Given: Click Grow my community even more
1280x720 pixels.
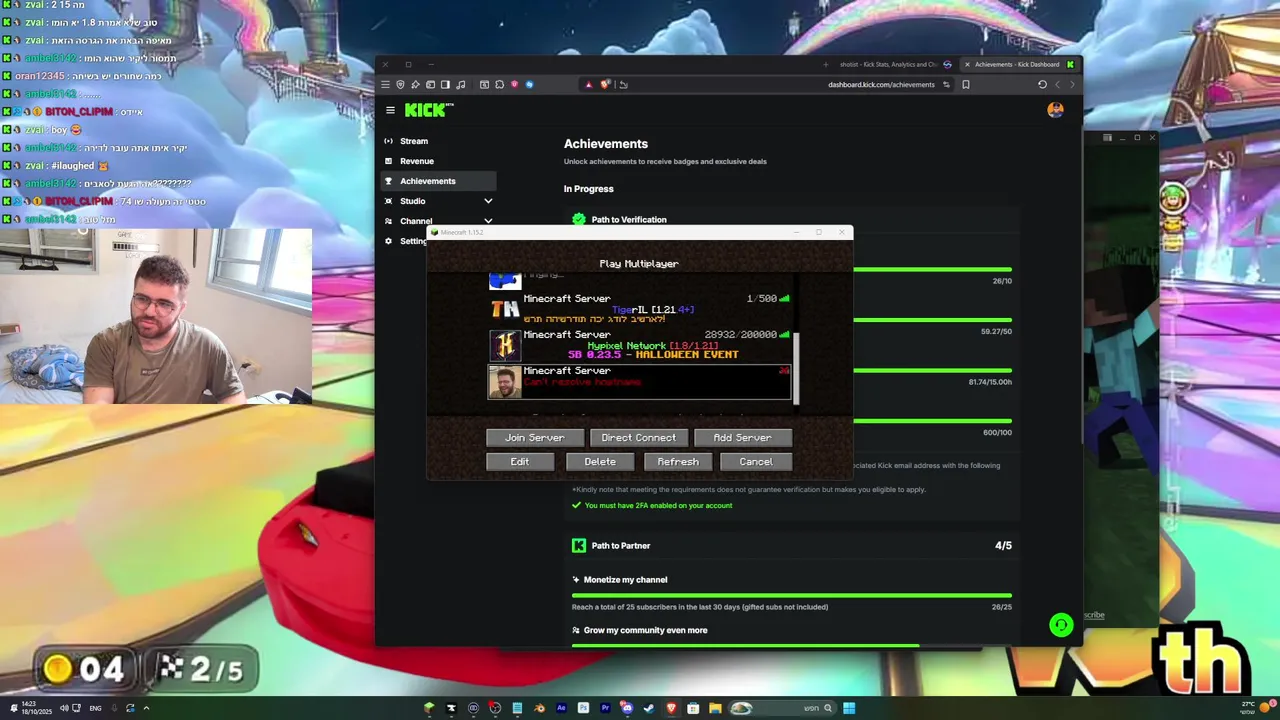Looking at the screenshot, I should tap(645, 630).
